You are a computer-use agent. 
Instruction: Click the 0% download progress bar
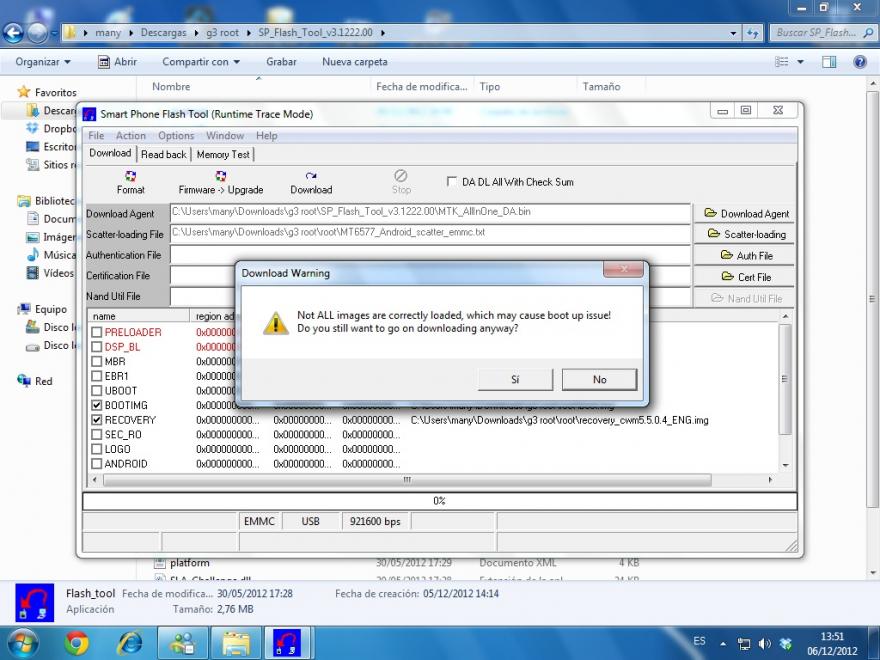click(x=439, y=501)
